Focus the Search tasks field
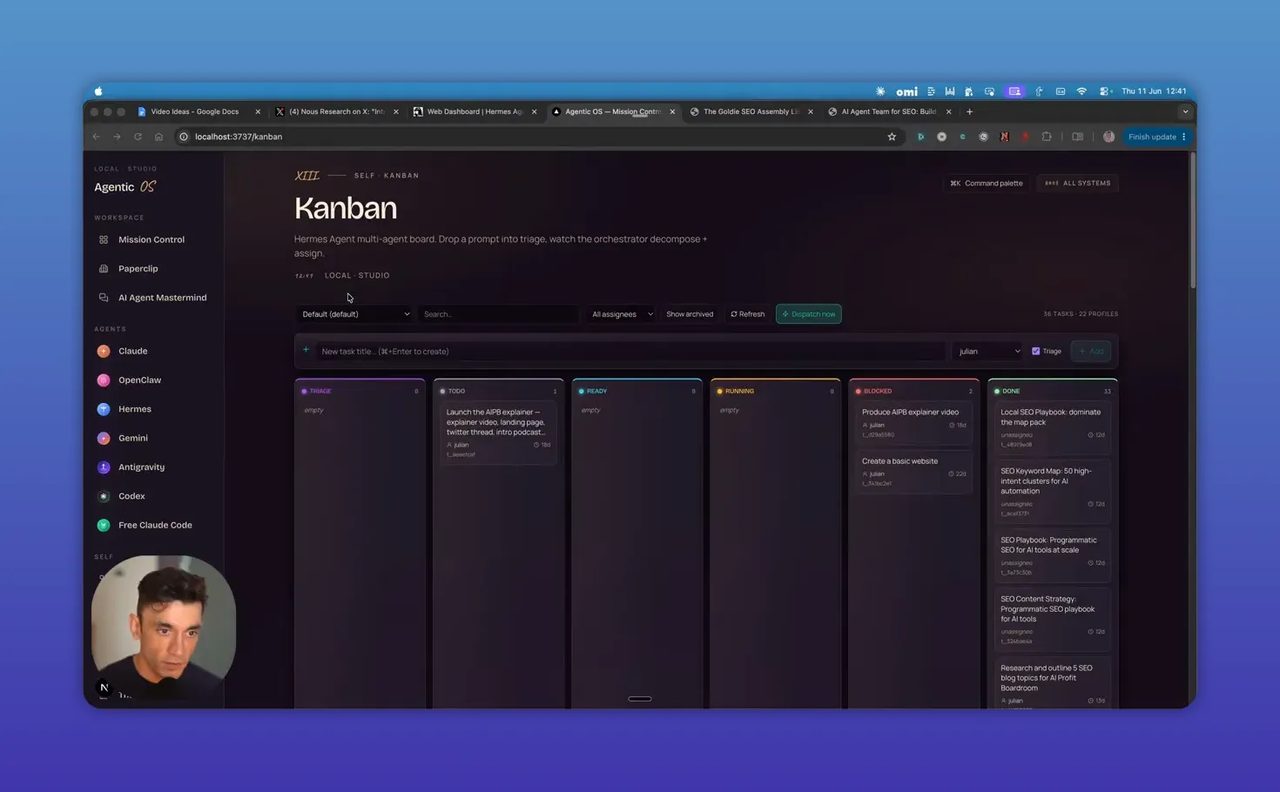This screenshot has height=792, width=1280. click(499, 314)
